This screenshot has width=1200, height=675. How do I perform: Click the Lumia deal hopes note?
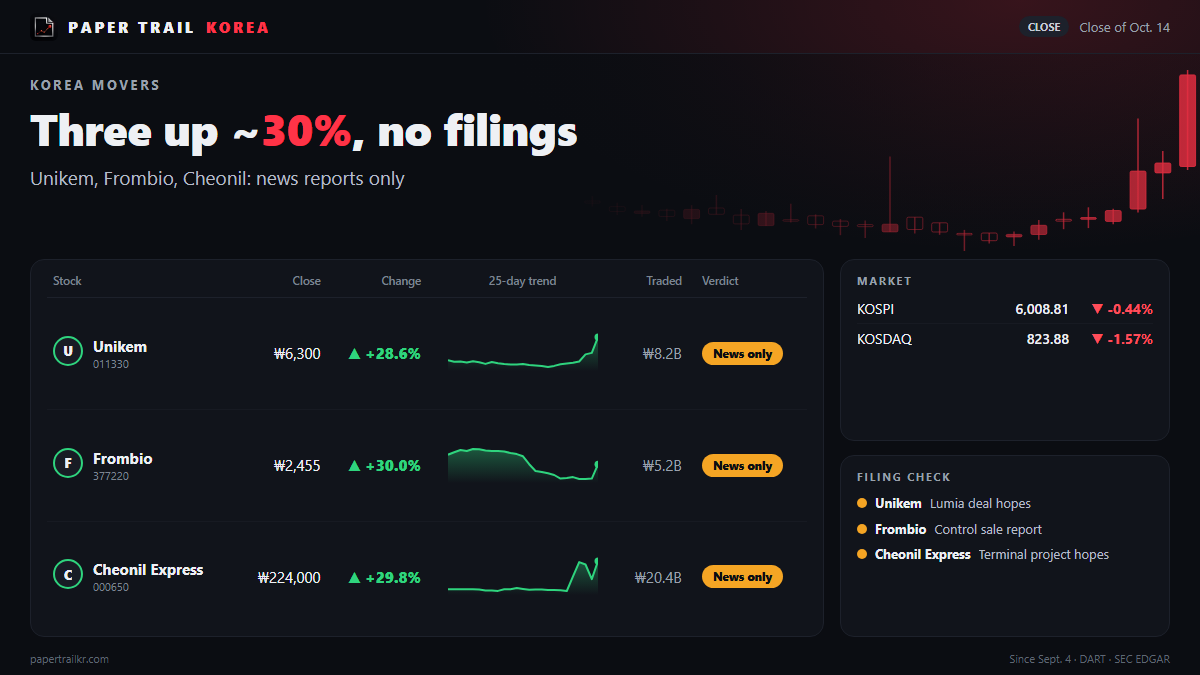tap(980, 504)
